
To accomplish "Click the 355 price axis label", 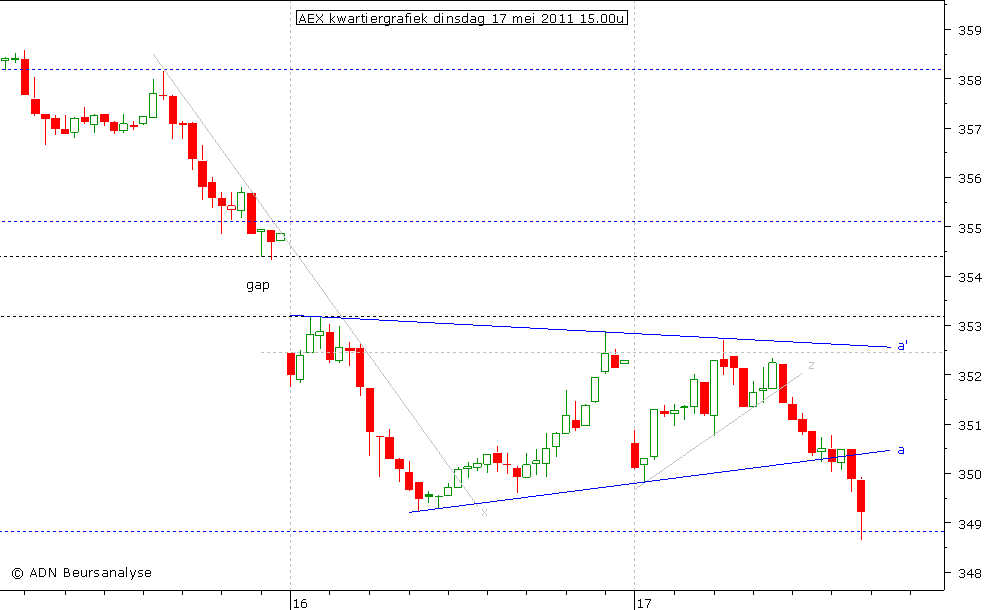I will coord(969,228).
